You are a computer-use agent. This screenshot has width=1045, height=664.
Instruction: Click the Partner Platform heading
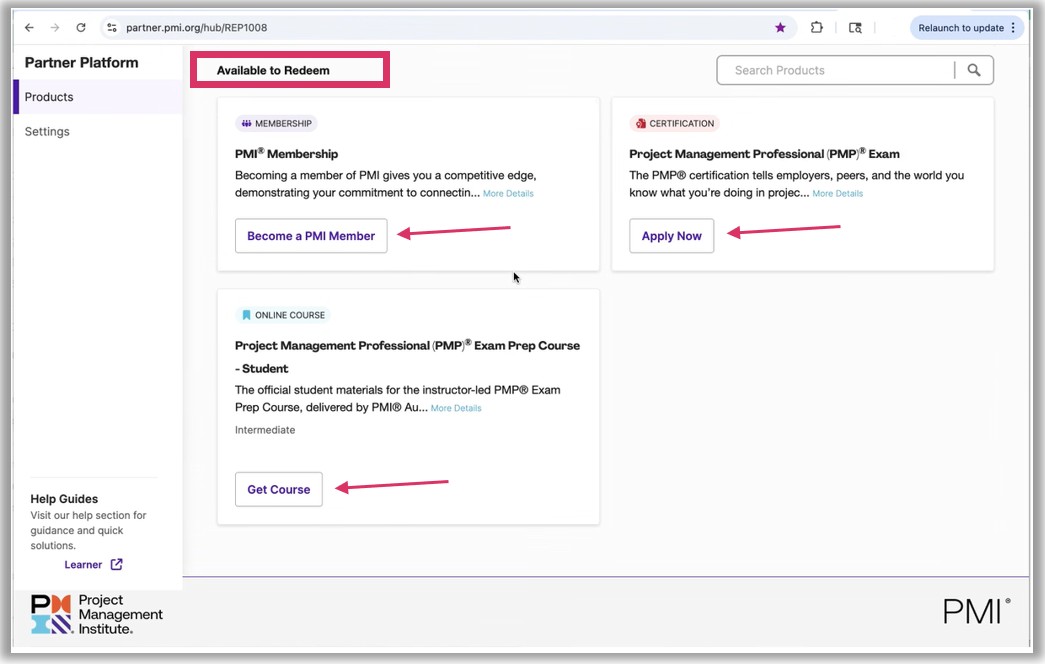tap(81, 63)
